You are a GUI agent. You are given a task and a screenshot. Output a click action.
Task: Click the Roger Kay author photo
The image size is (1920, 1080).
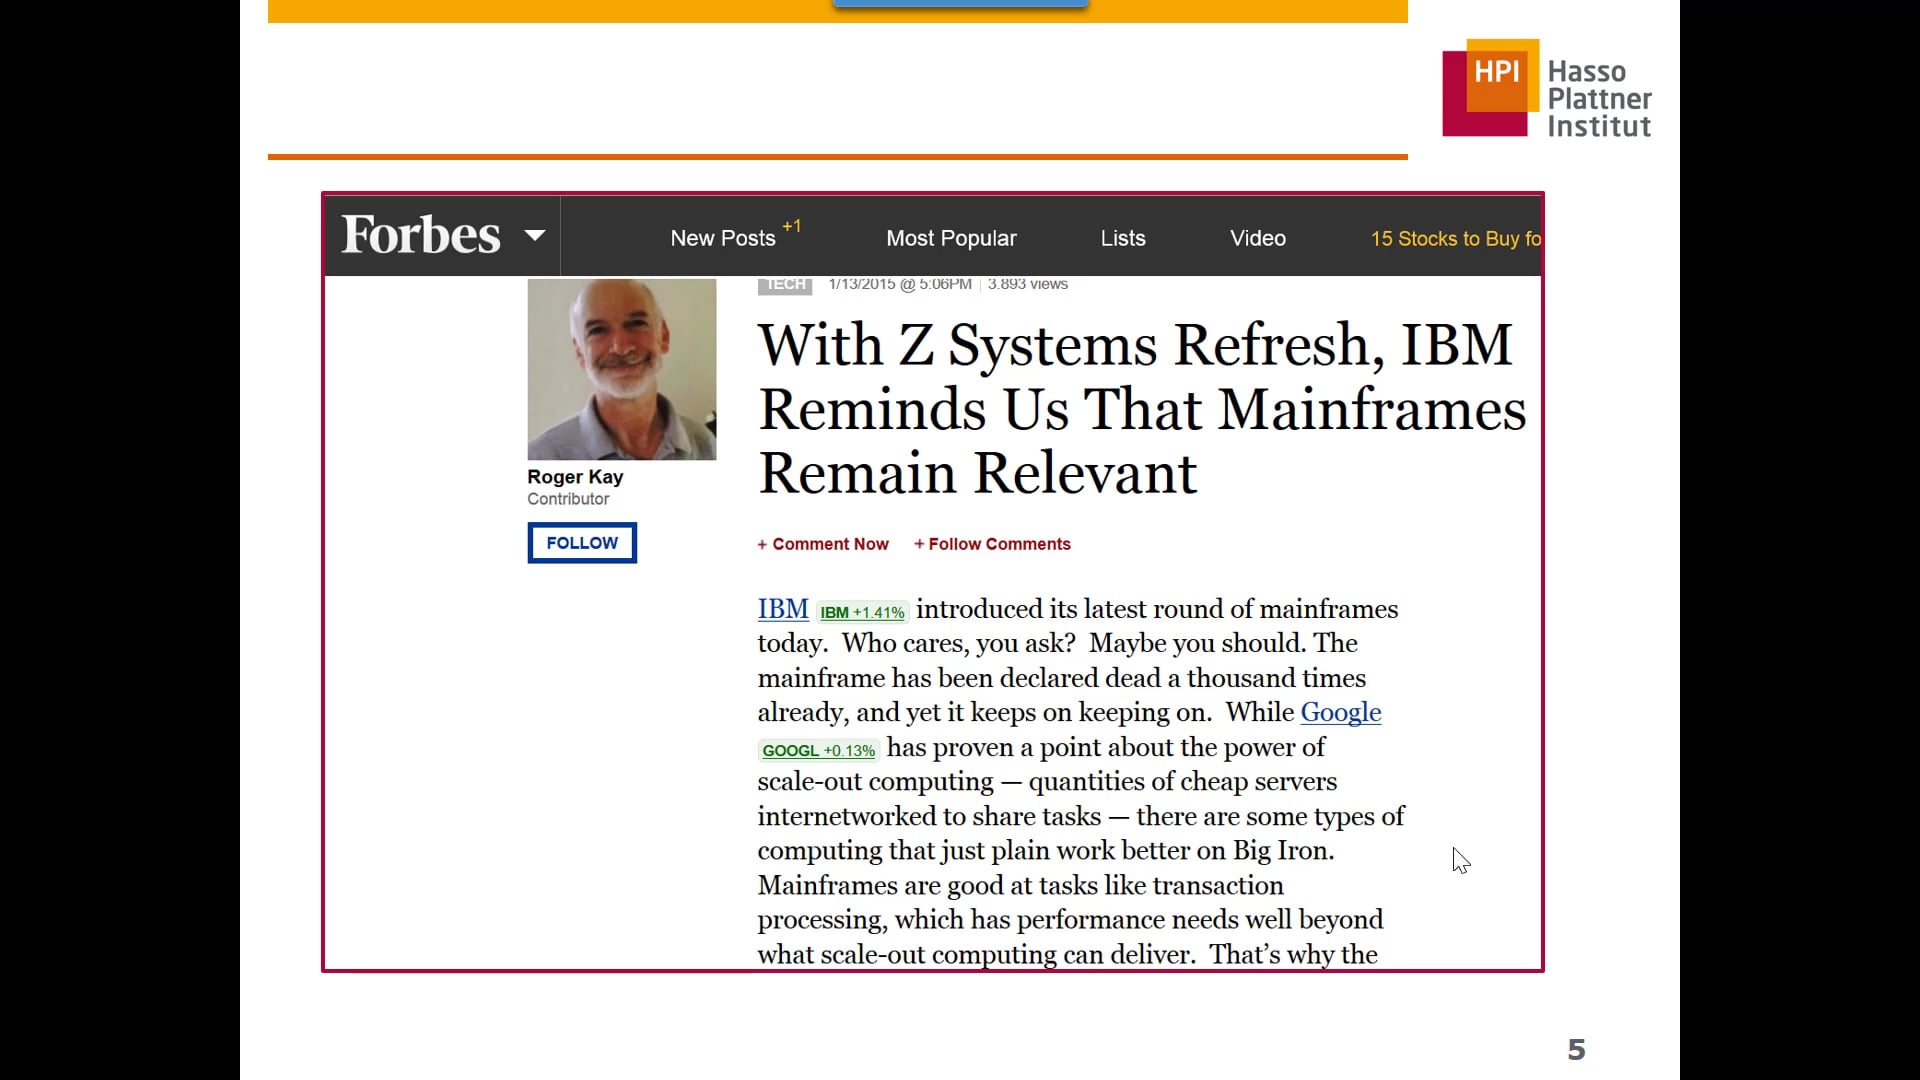621,369
